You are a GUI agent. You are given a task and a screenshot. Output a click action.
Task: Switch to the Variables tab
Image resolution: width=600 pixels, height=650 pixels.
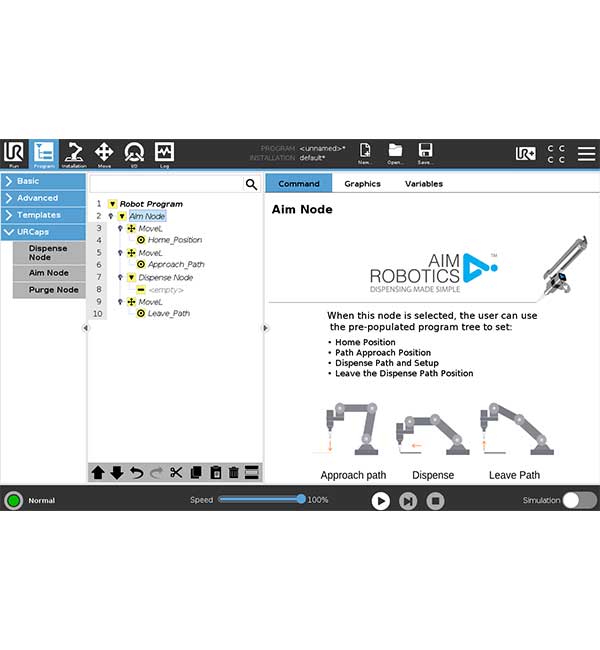tap(424, 184)
